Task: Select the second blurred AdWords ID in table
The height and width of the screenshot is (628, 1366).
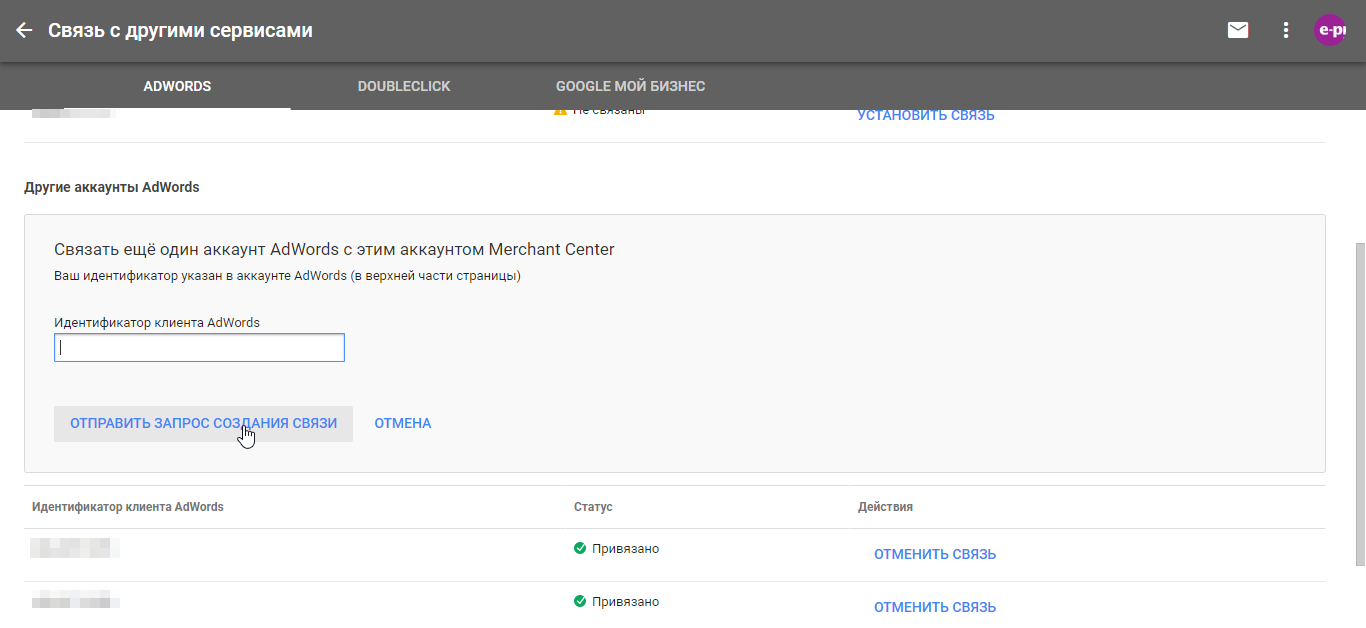Action: tap(75, 601)
